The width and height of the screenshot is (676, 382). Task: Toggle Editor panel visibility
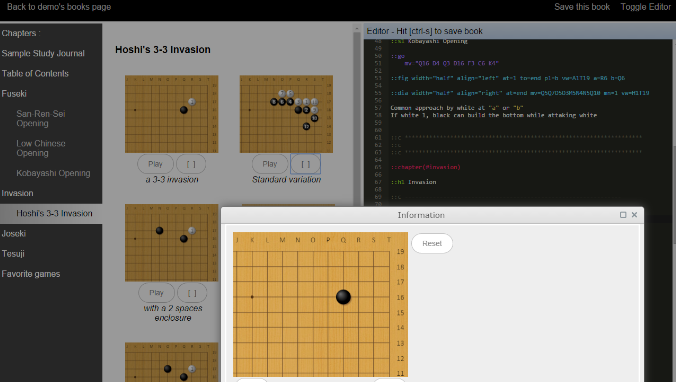coord(645,7)
